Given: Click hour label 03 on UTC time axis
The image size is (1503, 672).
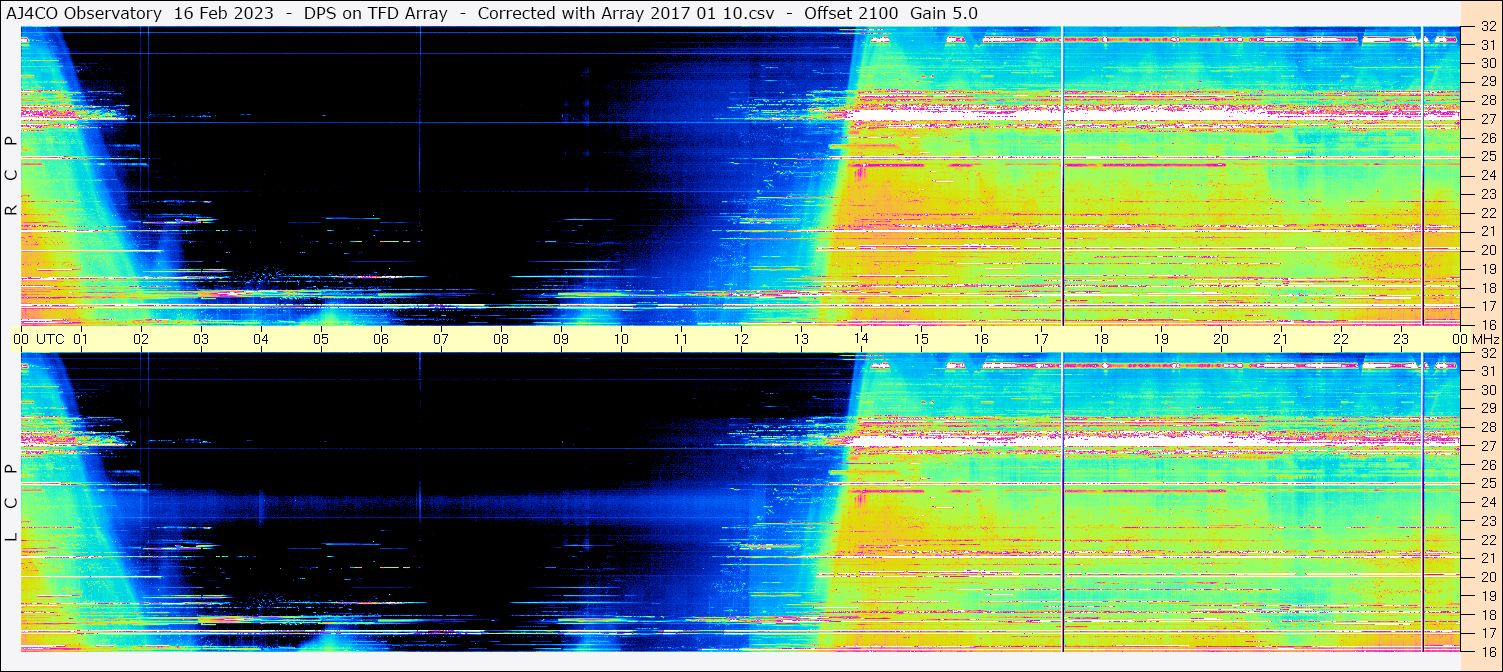Looking at the screenshot, I should point(201,339).
